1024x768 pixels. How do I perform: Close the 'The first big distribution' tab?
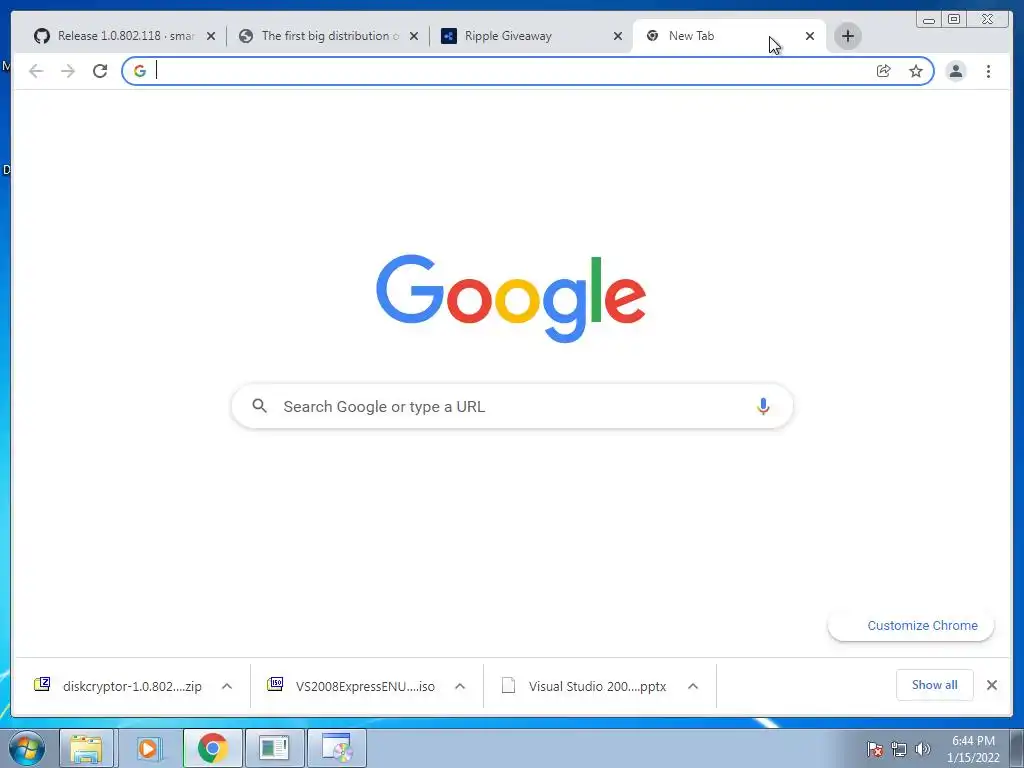[414, 37]
